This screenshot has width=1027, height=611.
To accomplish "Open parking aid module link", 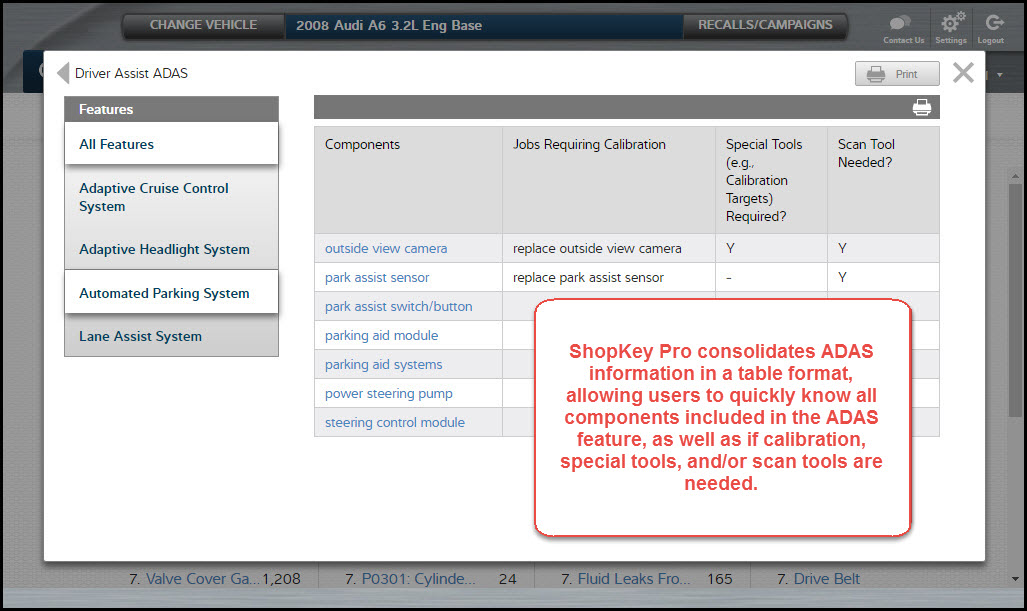I will point(381,335).
